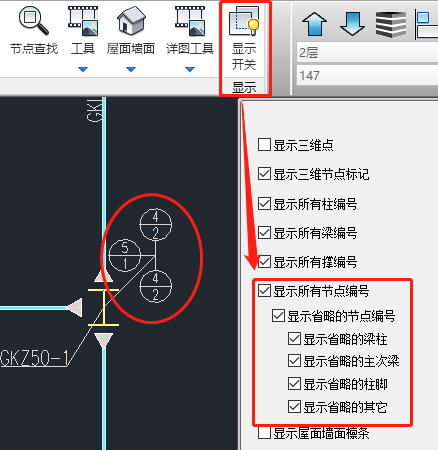The image size is (438, 450).
Task: Click the stacked floors layer icon
Action: (391, 25)
